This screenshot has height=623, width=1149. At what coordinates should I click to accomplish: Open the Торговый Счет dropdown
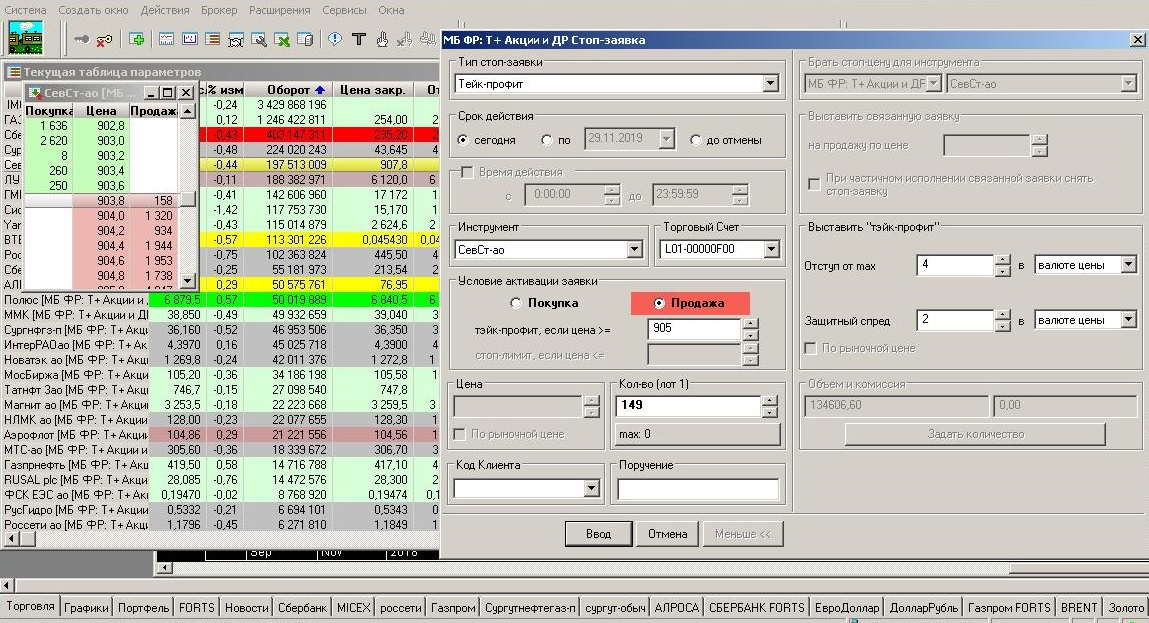point(771,249)
